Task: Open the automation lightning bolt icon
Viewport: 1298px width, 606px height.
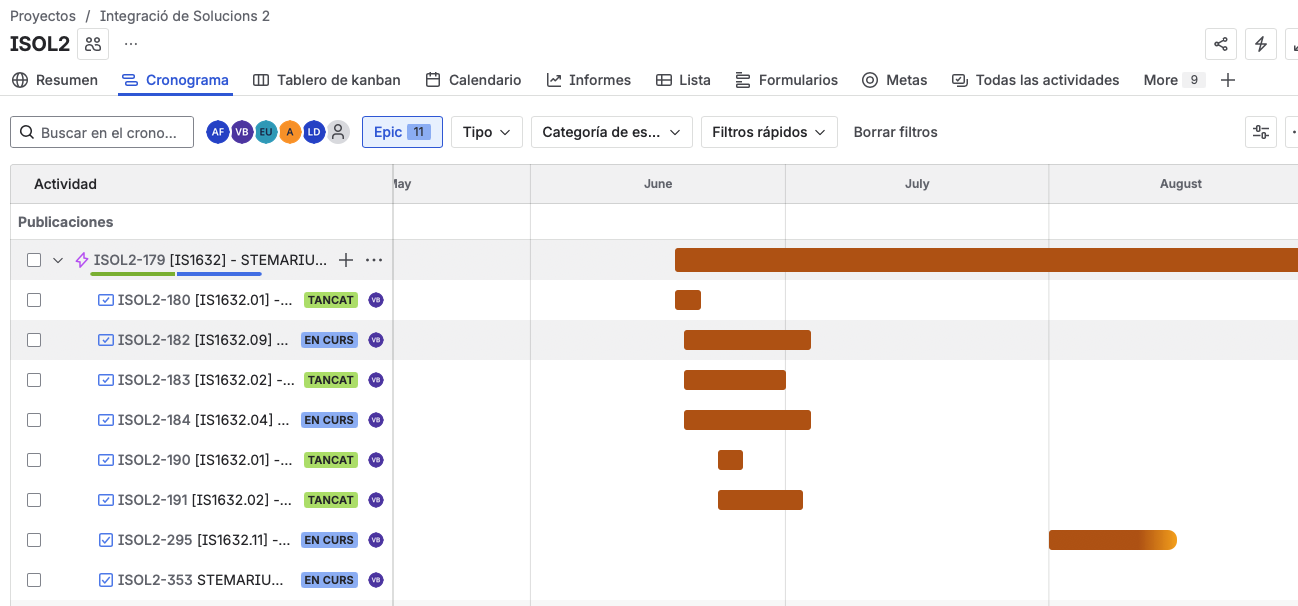Action: [x=1261, y=44]
